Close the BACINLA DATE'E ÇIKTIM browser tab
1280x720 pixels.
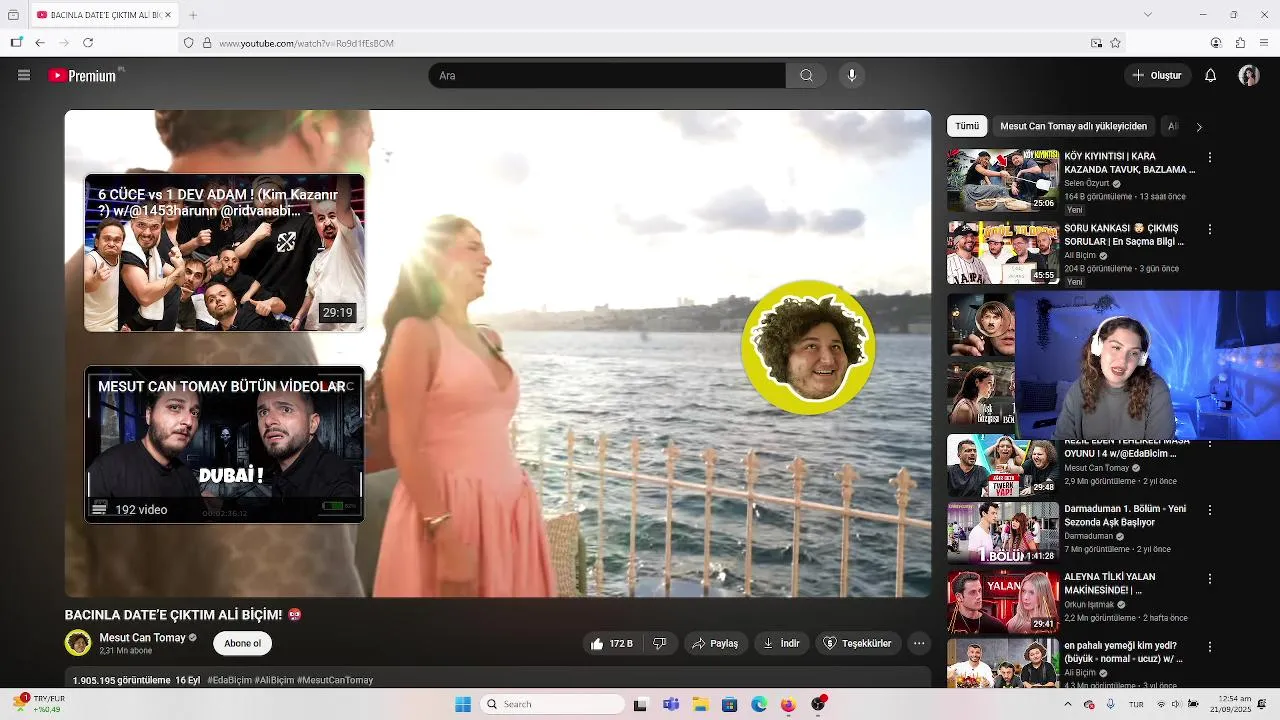168,15
